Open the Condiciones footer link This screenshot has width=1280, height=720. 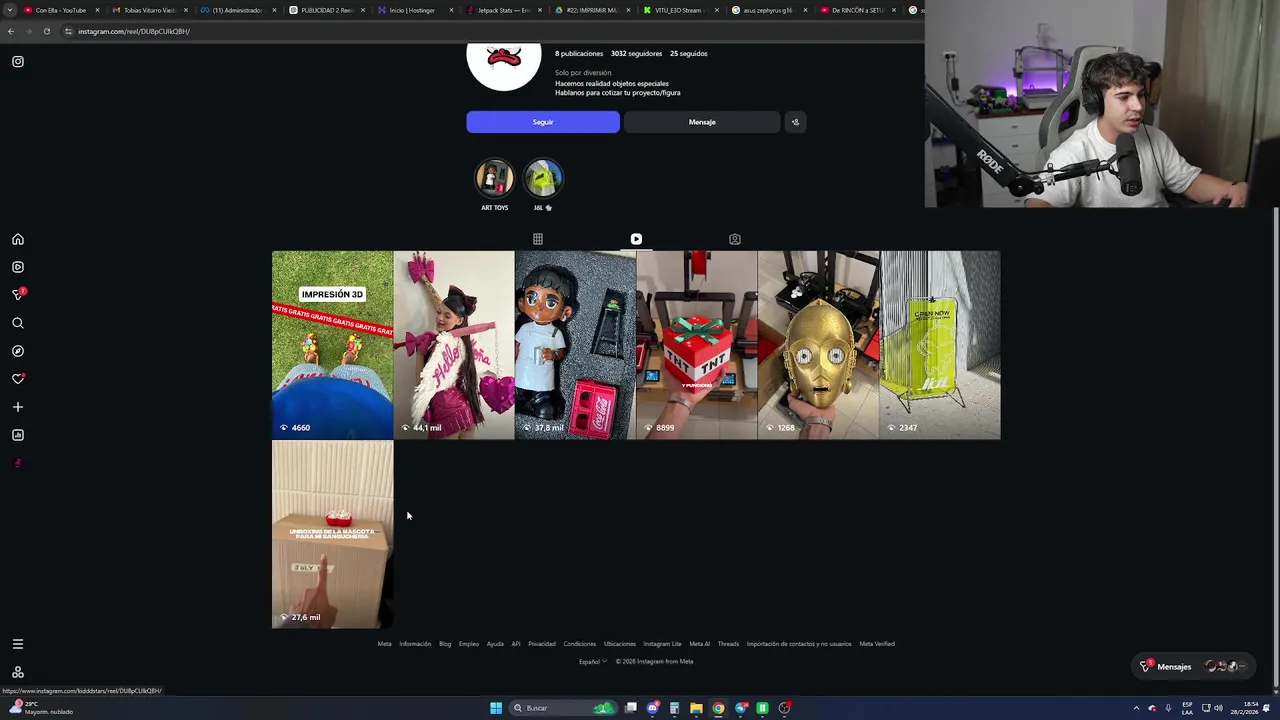pos(580,644)
